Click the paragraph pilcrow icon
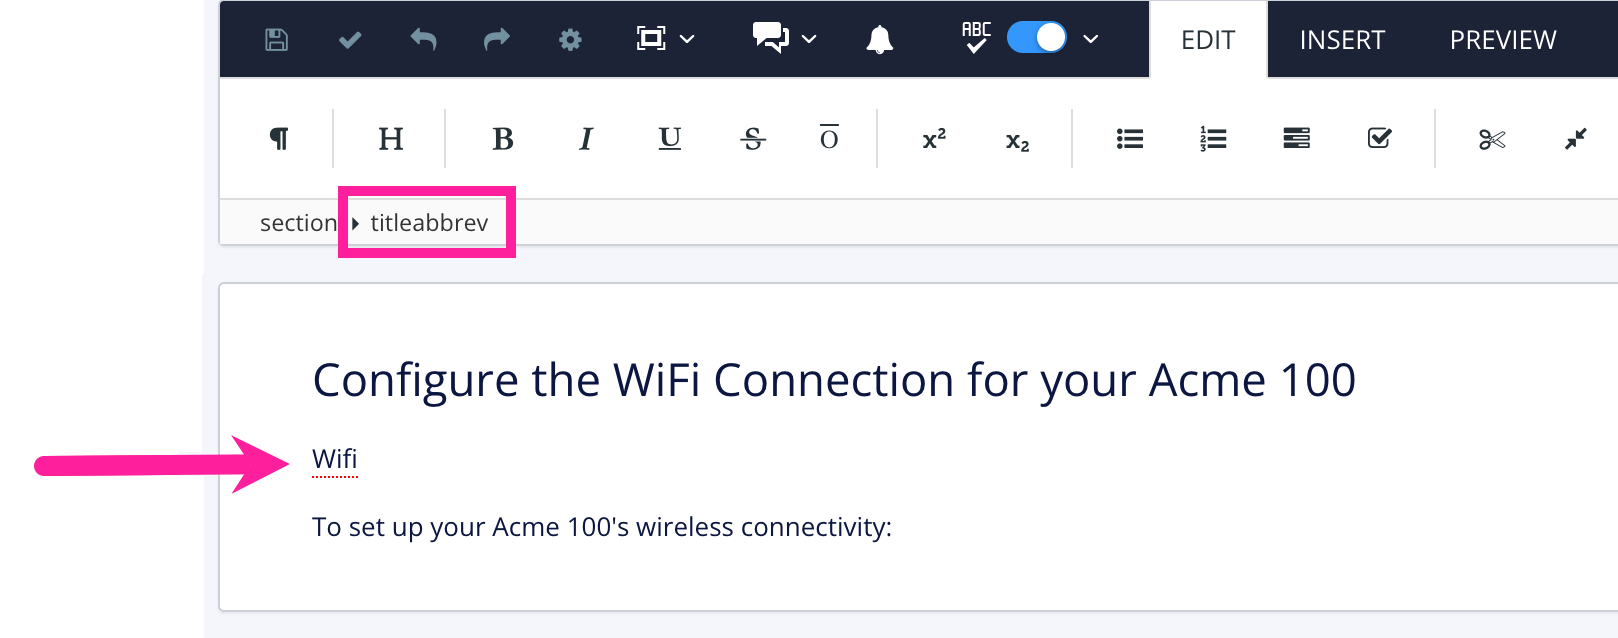The width and height of the screenshot is (1618, 638). coord(279,139)
